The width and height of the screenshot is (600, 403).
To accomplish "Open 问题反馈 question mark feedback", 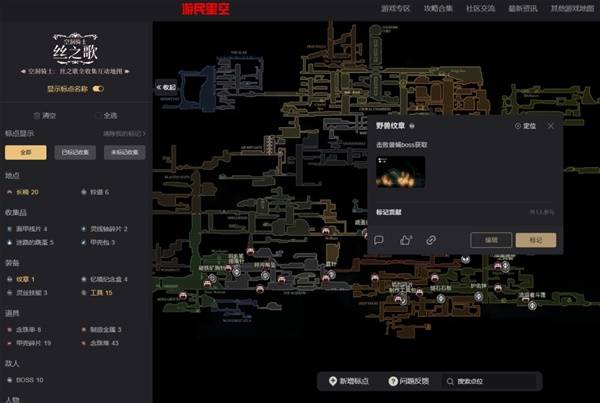I will point(396,382).
